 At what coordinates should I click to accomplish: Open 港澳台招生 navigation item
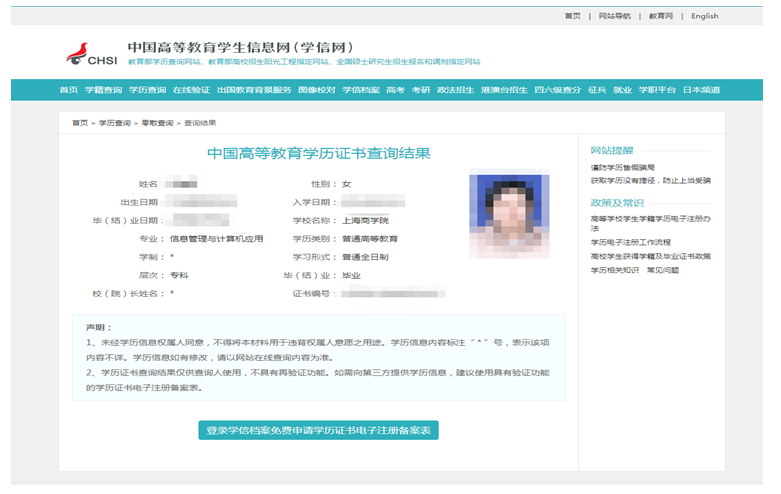pos(504,90)
